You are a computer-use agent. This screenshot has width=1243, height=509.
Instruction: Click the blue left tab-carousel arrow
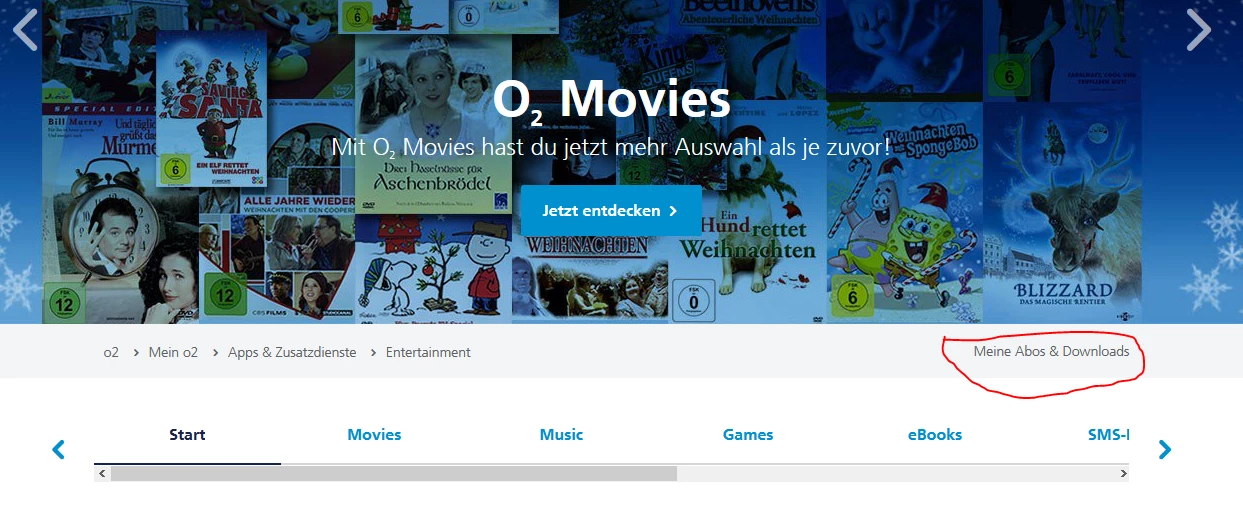(x=58, y=450)
